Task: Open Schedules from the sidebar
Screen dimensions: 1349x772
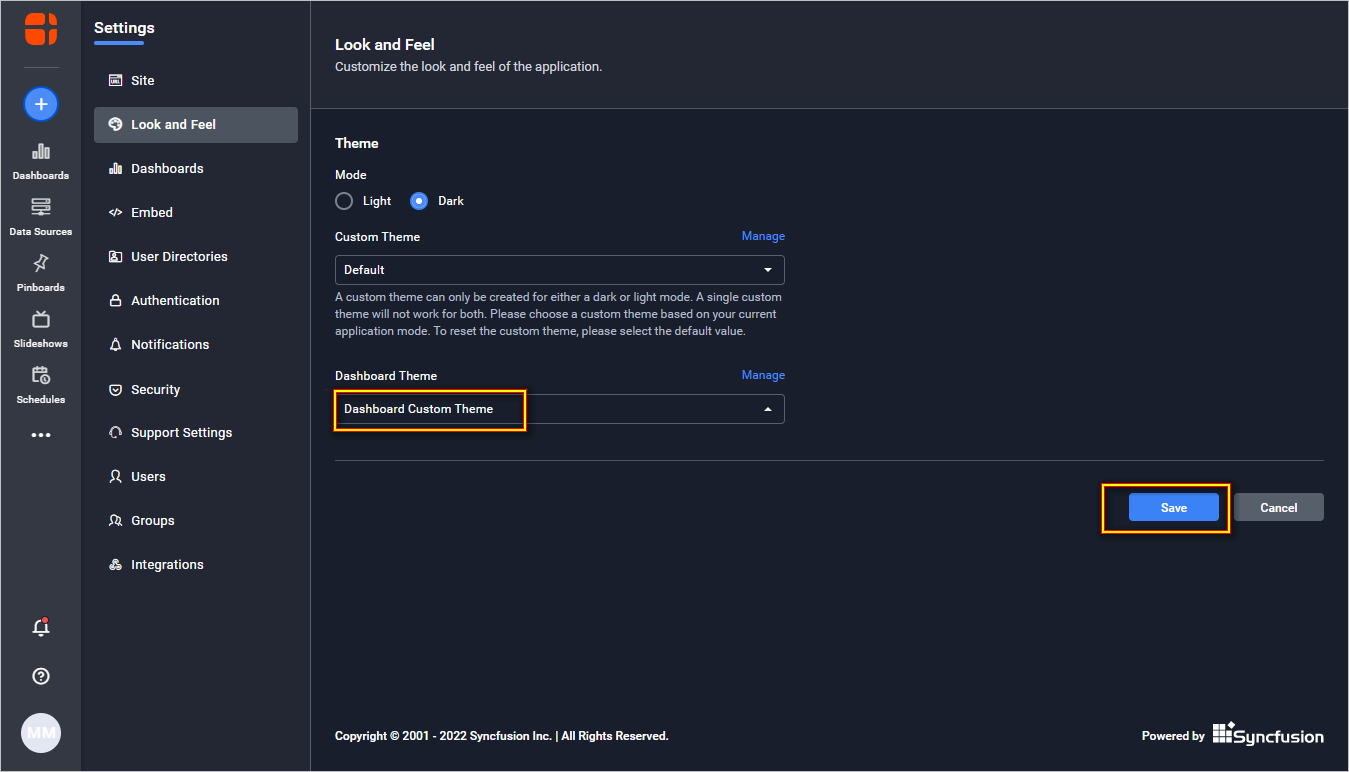Action: [x=41, y=385]
